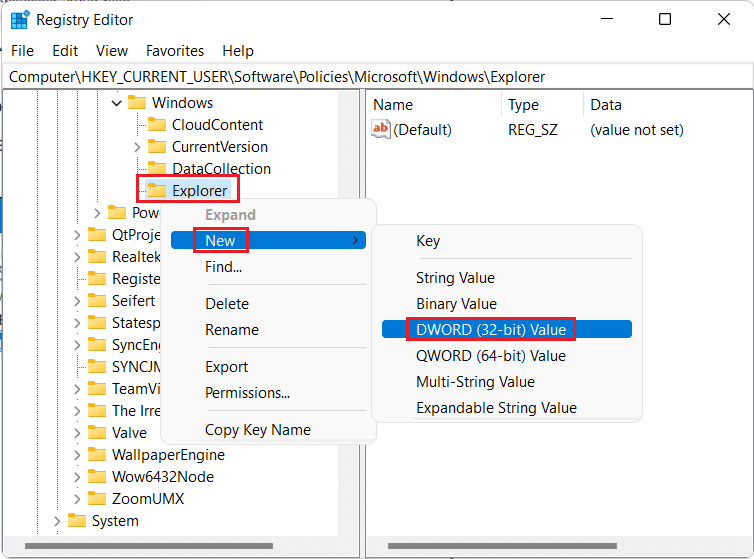
Task: Expand the System tree node
Action: pos(57,521)
